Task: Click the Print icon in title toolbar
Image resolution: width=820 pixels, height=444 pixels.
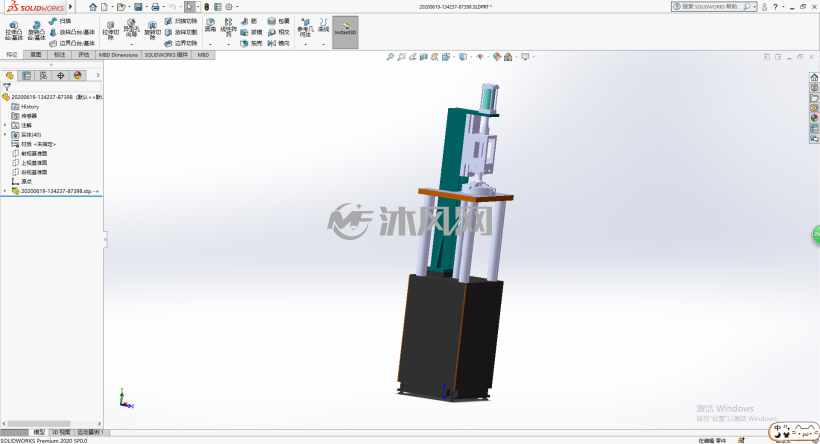Action: [155, 7]
